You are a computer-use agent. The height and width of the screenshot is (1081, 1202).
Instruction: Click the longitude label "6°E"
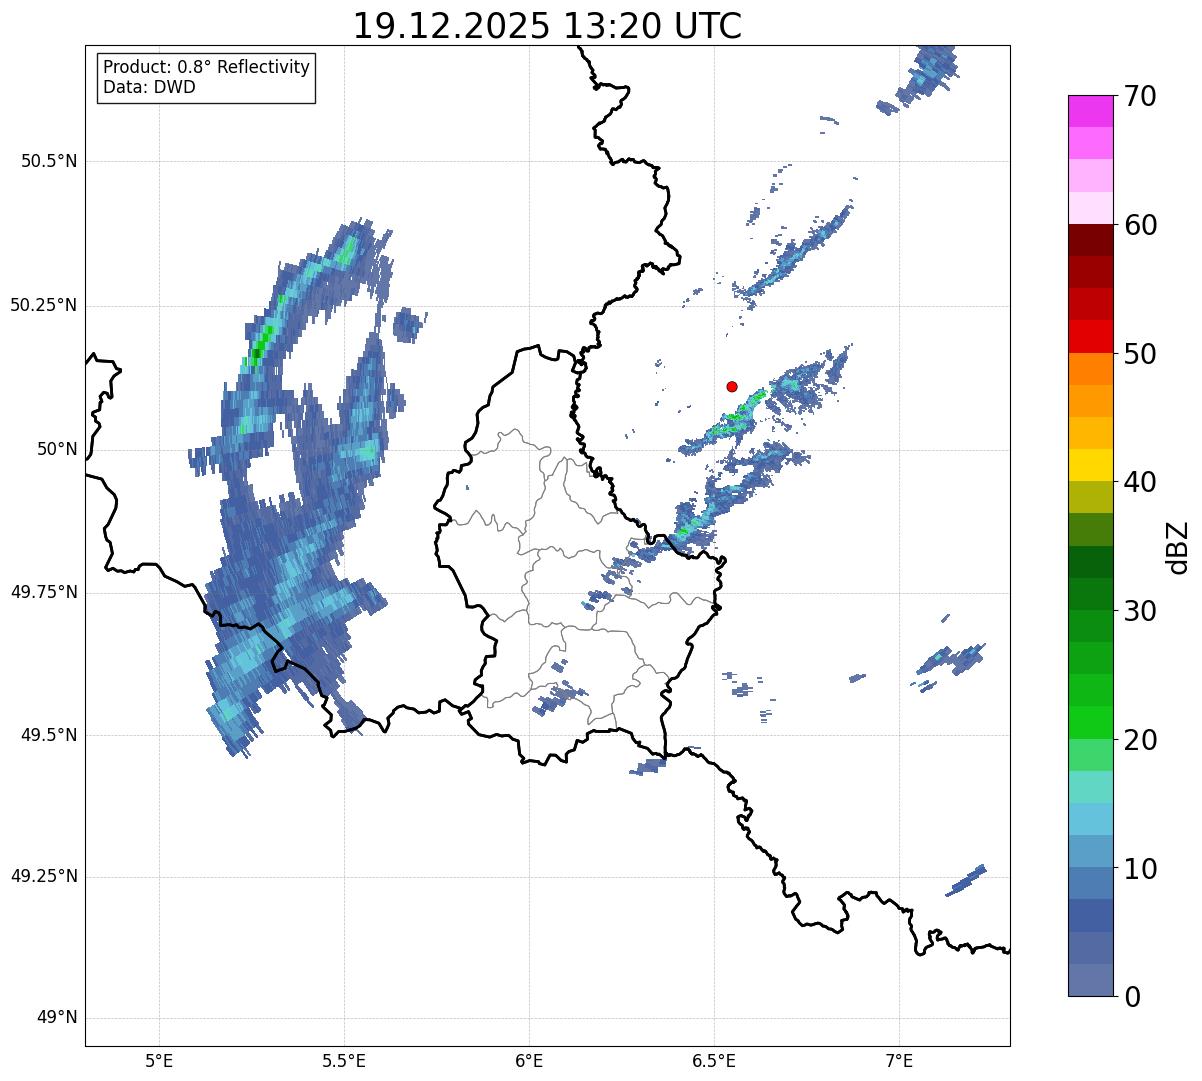click(x=529, y=1061)
